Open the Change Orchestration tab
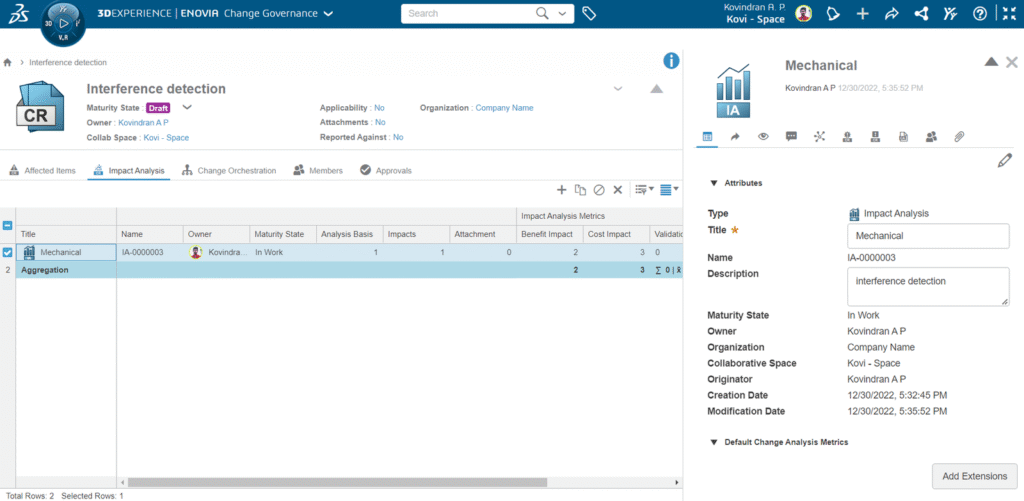The height and width of the screenshot is (501, 1024). pyautogui.click(x=228, y=171)
